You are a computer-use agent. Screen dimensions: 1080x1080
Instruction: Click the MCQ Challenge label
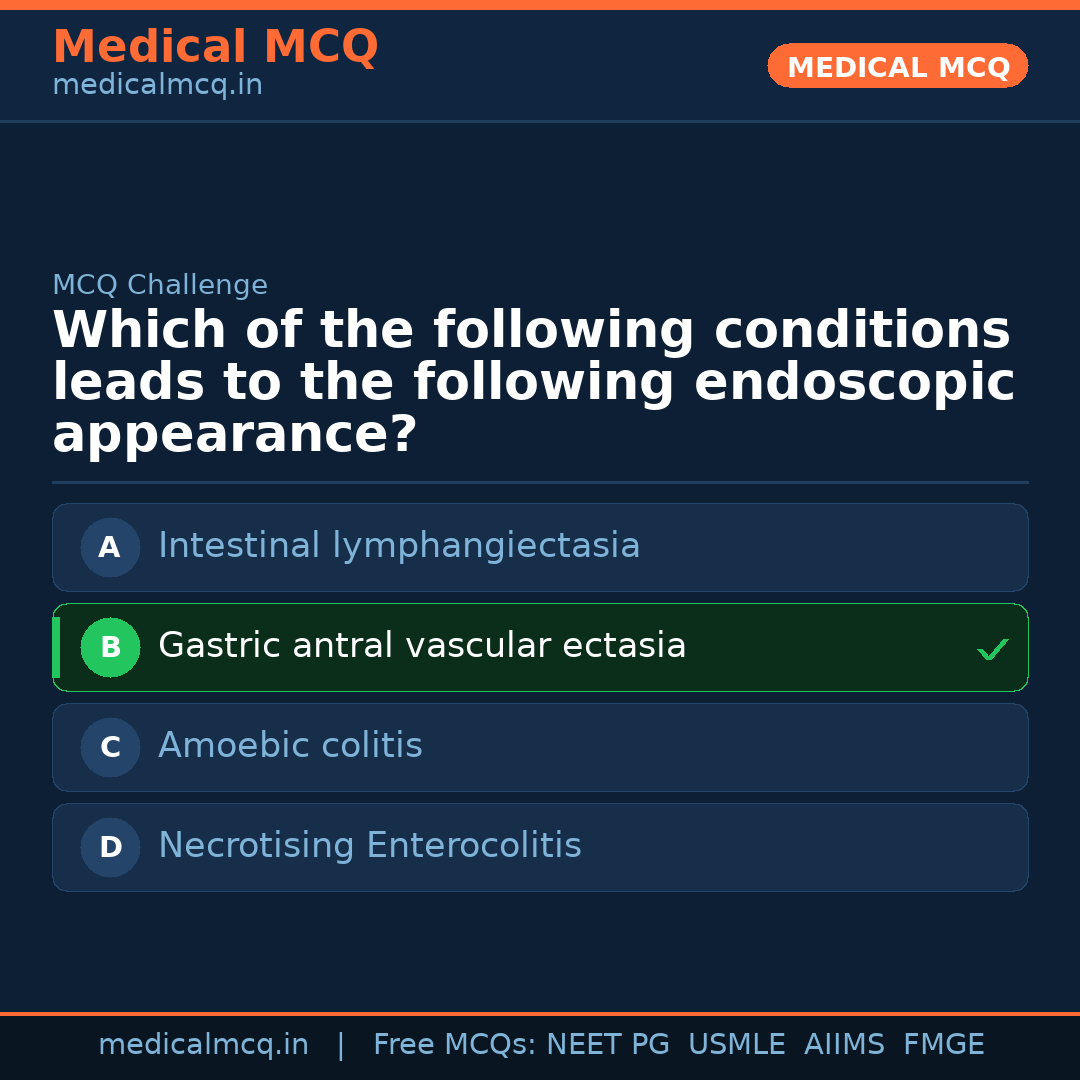pyautogui.click(x=160, y=286)
